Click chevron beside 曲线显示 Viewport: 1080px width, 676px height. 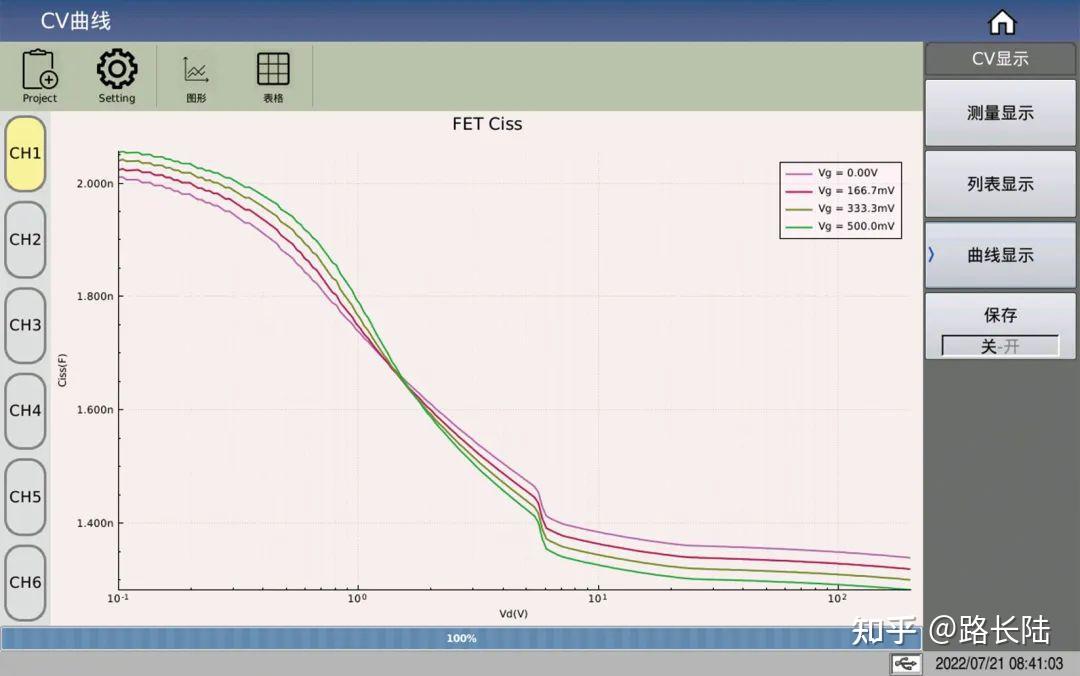click(931, 255)
